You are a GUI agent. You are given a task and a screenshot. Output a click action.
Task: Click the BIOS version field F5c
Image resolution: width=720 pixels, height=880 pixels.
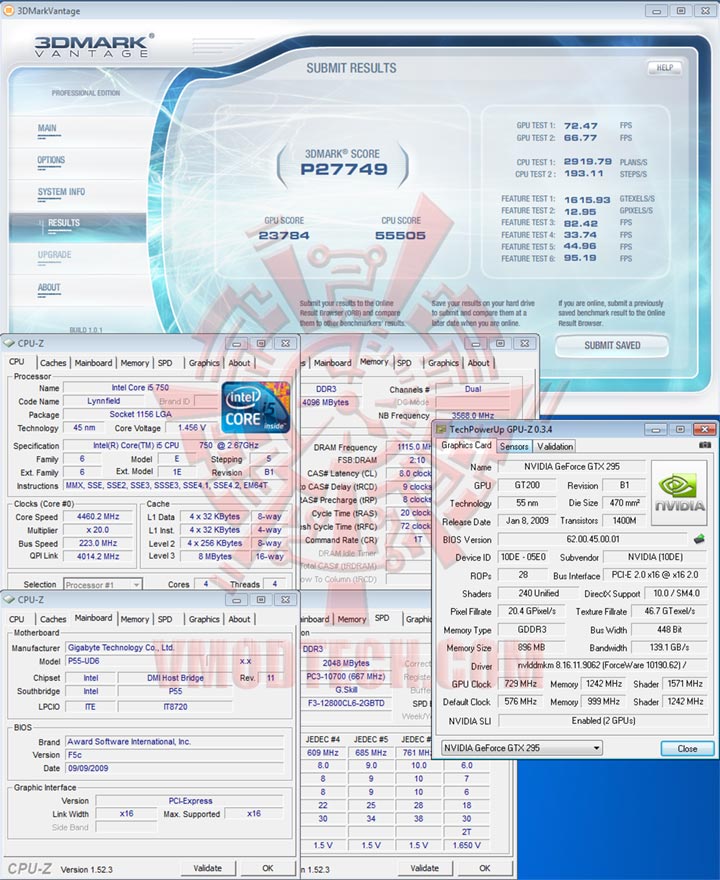point(175,755)
